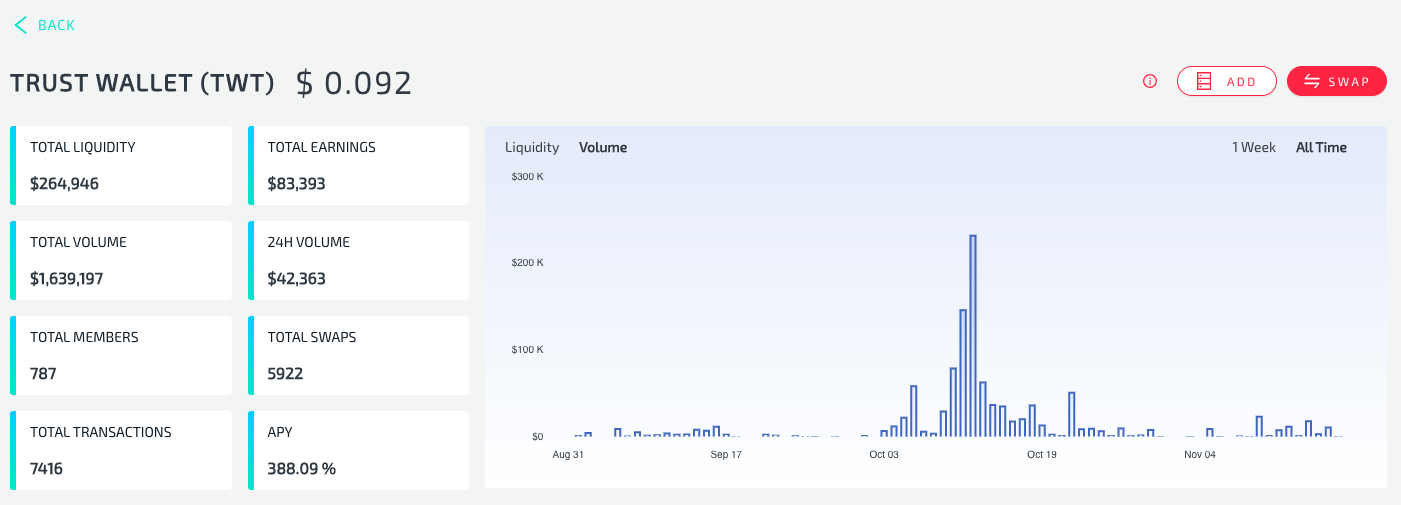Go back using the BACK link
The width and height of the screenshot is (1401, 505).
click(45, 25)
